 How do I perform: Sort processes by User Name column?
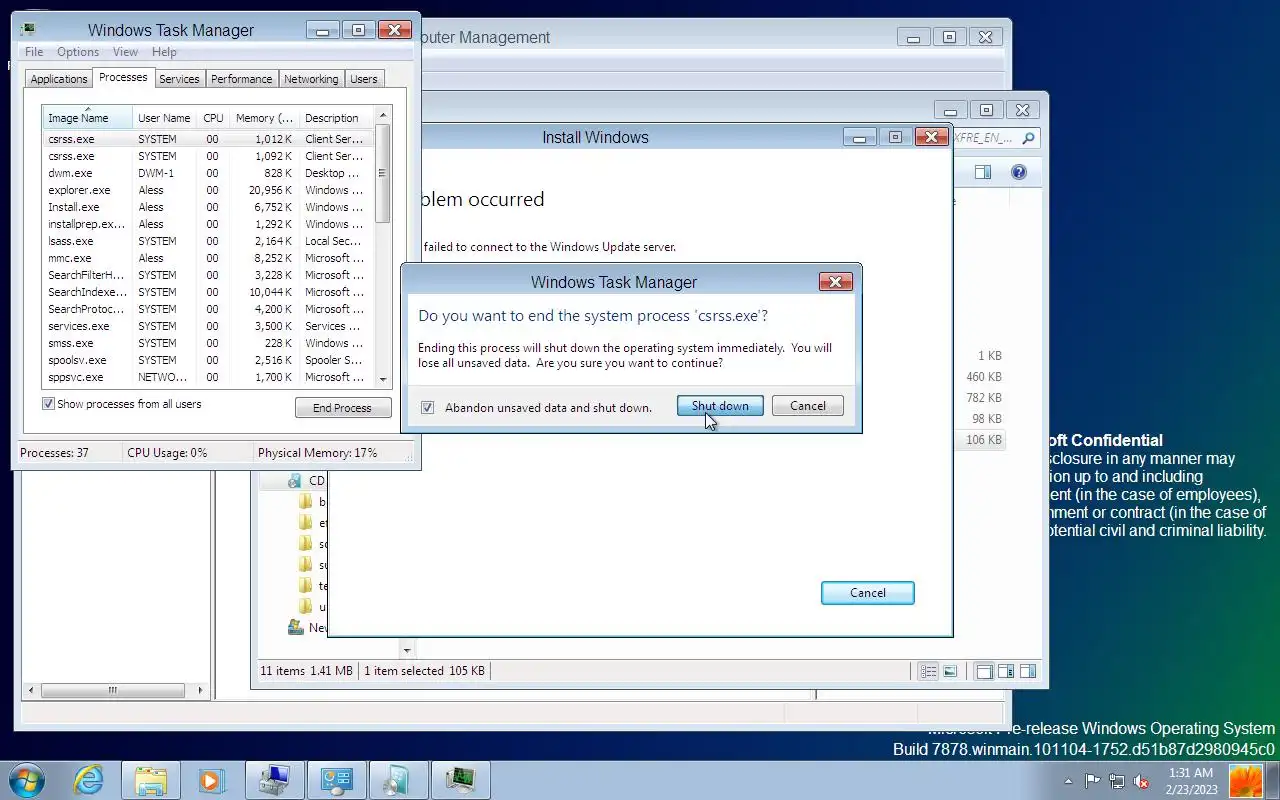[x=164, y=118]
